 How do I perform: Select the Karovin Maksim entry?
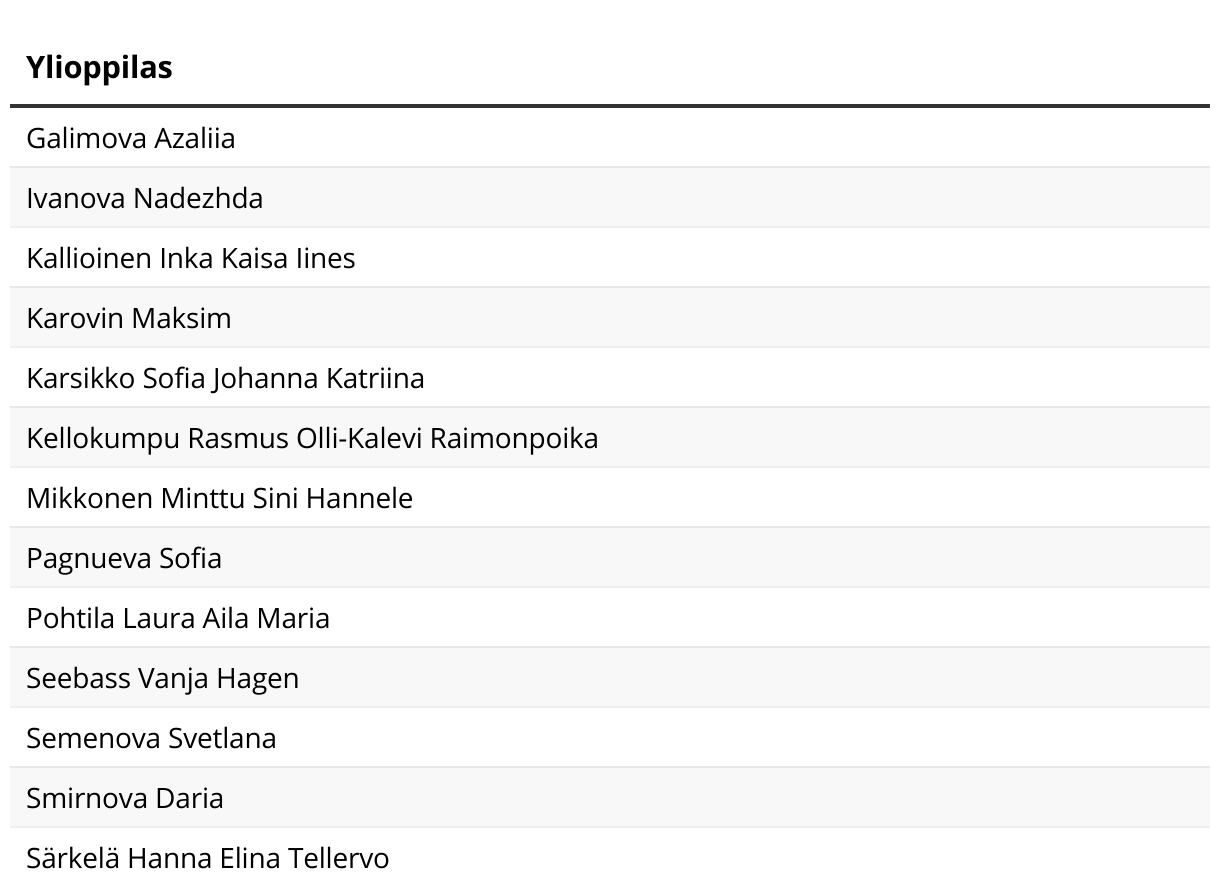click(128, 318)
